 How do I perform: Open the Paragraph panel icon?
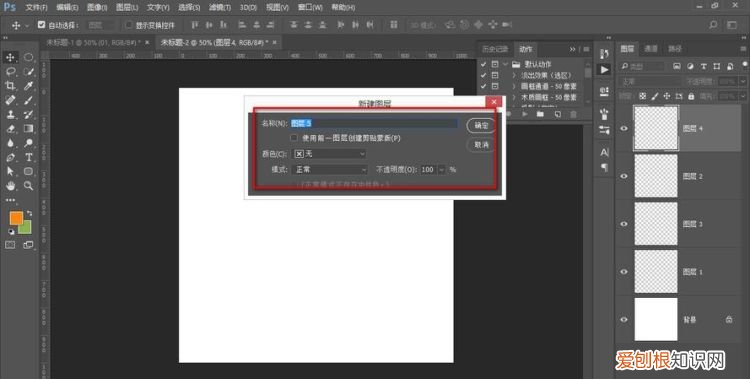click(604, 167)
